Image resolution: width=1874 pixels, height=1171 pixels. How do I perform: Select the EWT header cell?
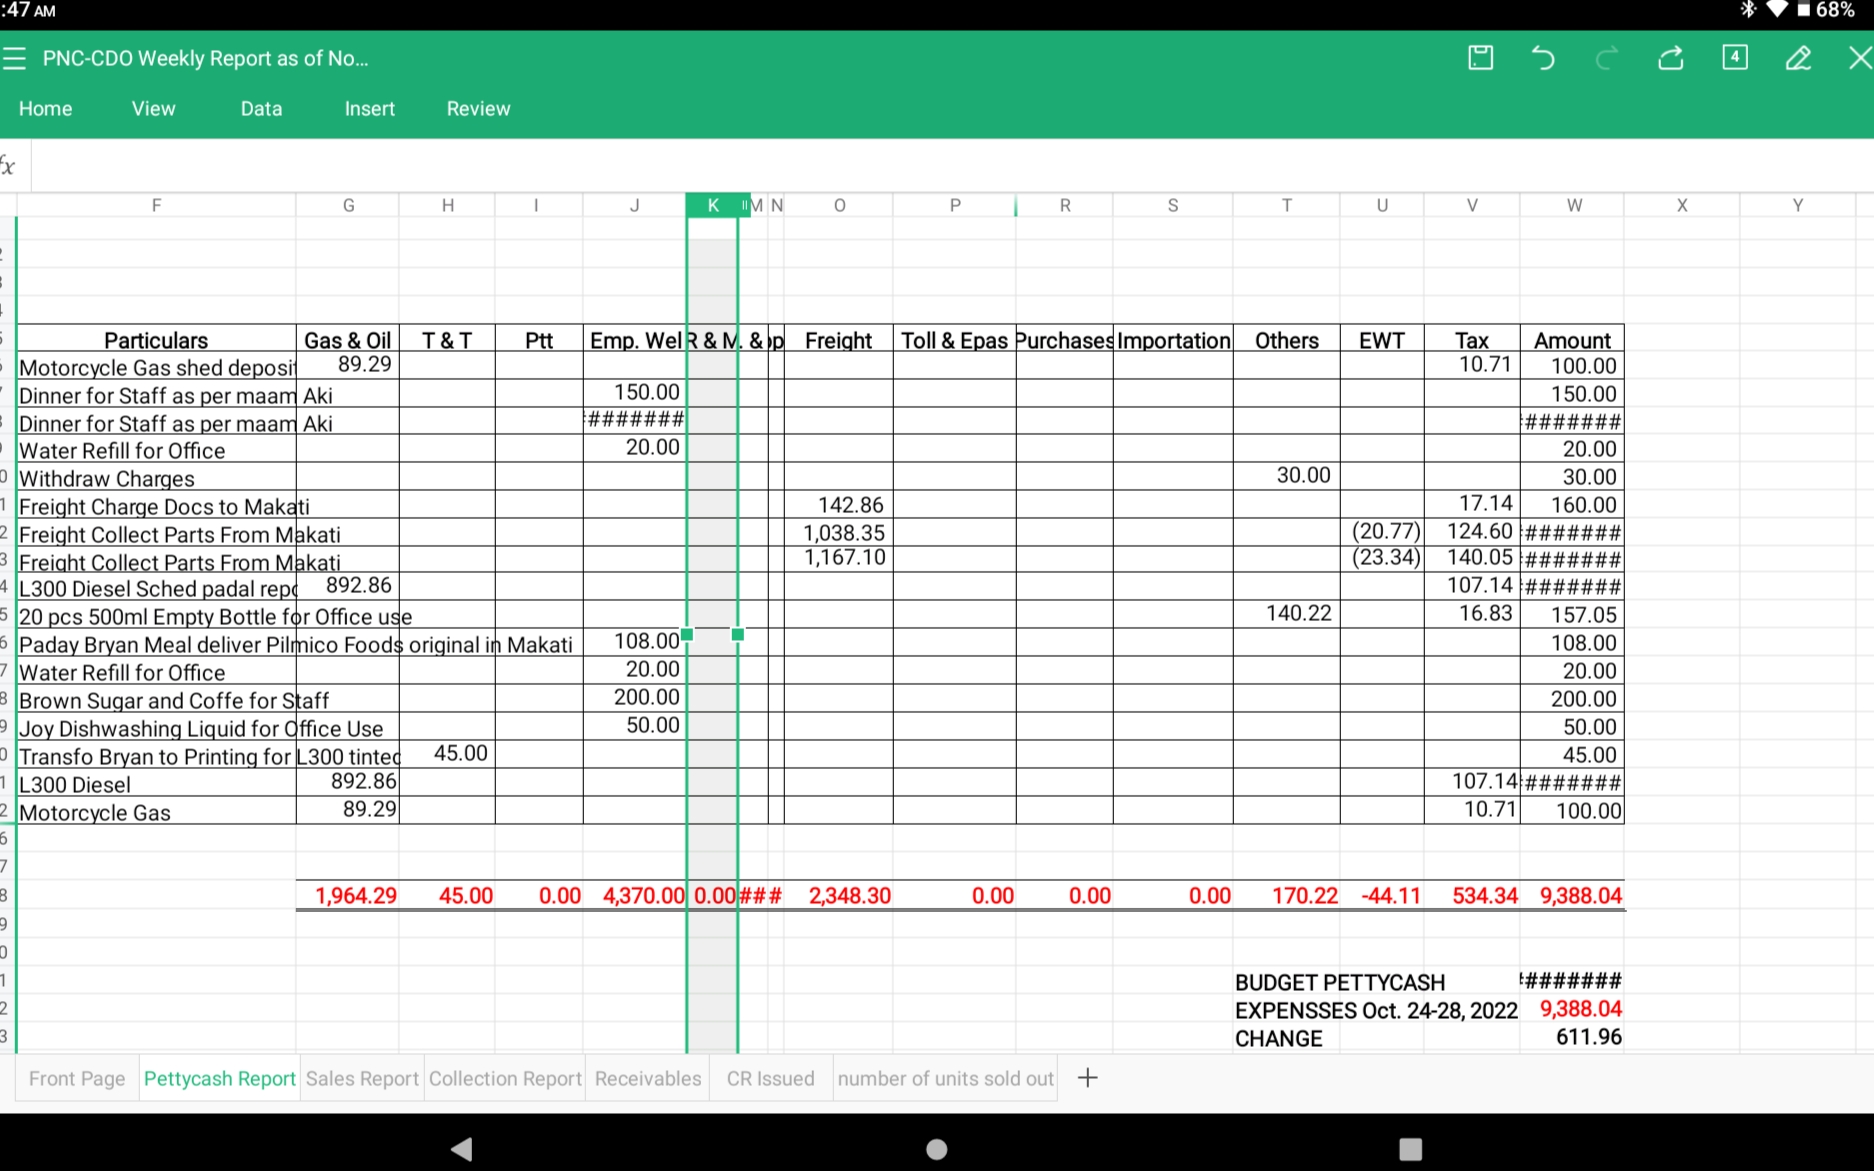(x=1382, y=340)
